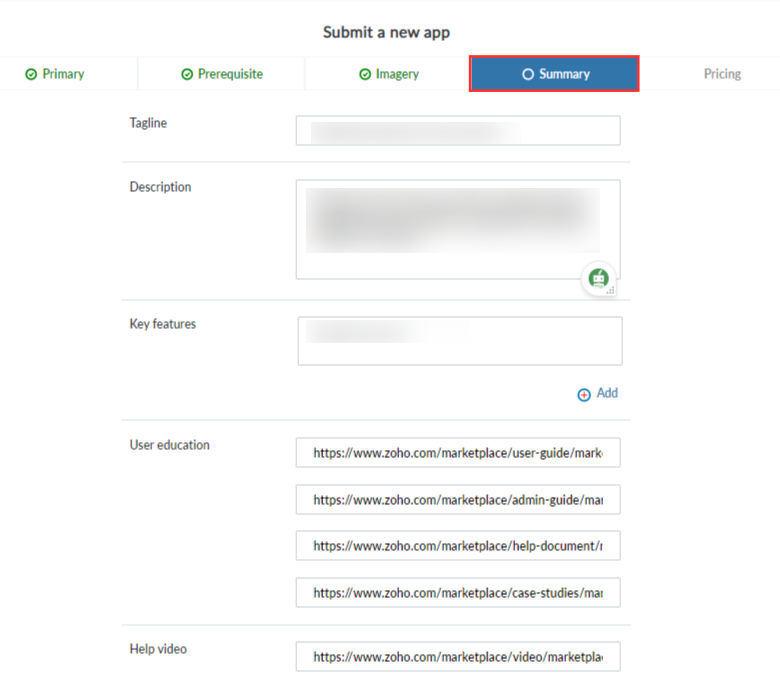Select the admin-guide URL field
The height and width of the screenshot is (675, 780).
(457, 499)
